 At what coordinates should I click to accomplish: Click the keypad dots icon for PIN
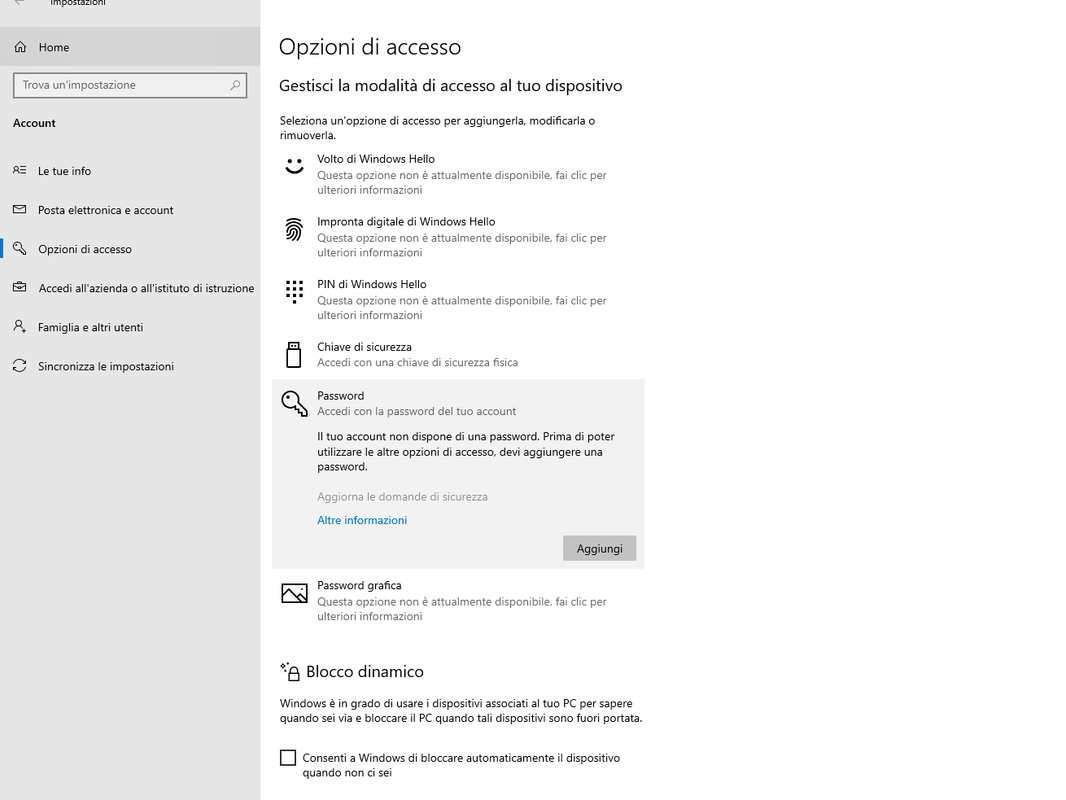tap(294, 292)
